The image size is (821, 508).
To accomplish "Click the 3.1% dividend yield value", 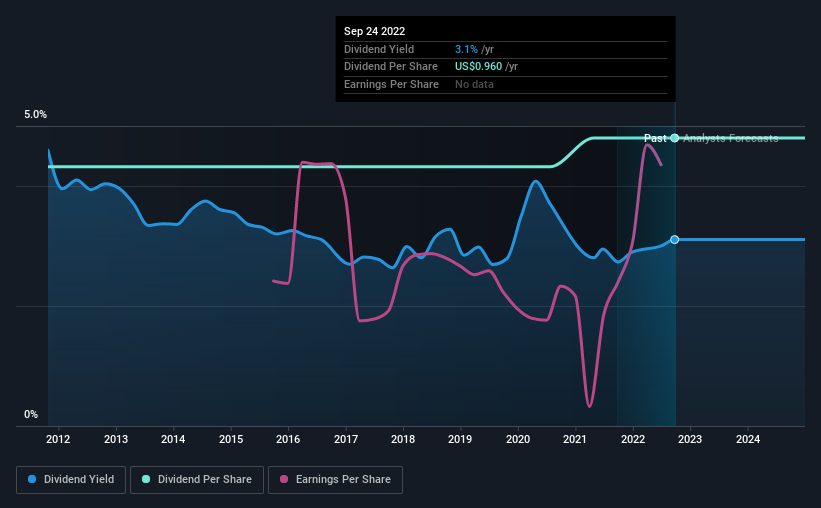I will tap(466, 49).
